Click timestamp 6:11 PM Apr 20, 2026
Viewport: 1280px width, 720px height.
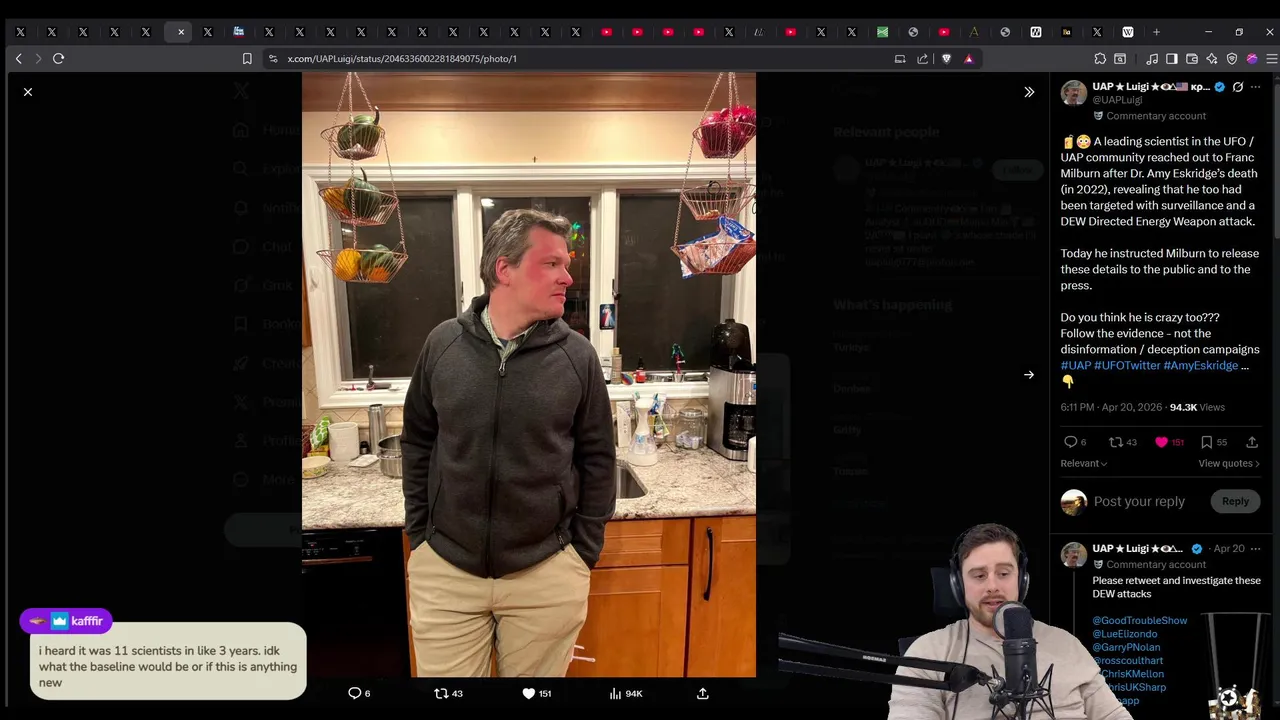tap(1111, 408)
